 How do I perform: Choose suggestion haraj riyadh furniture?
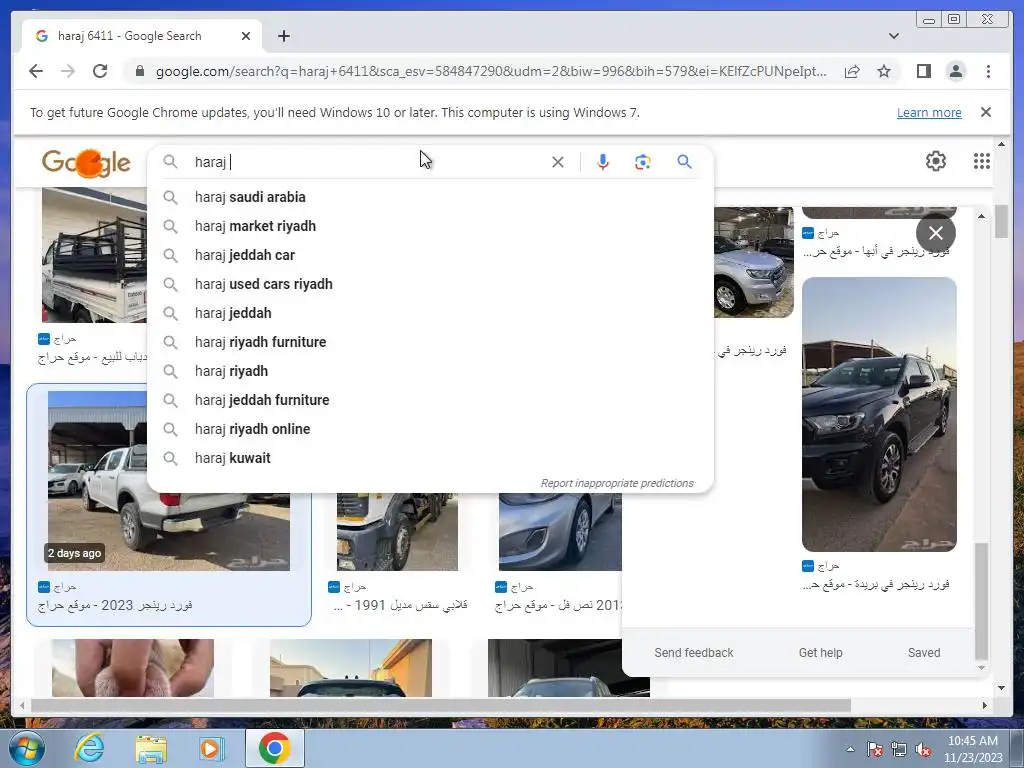430,342
